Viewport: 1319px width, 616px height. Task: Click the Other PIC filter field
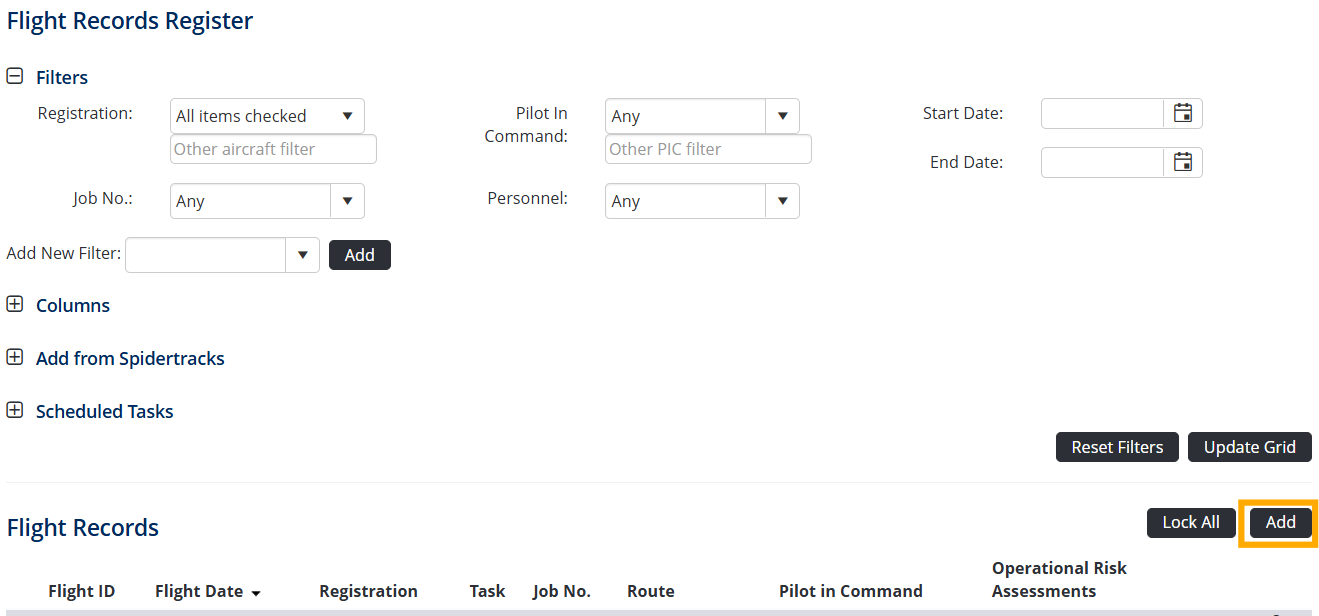pos(708,149)
